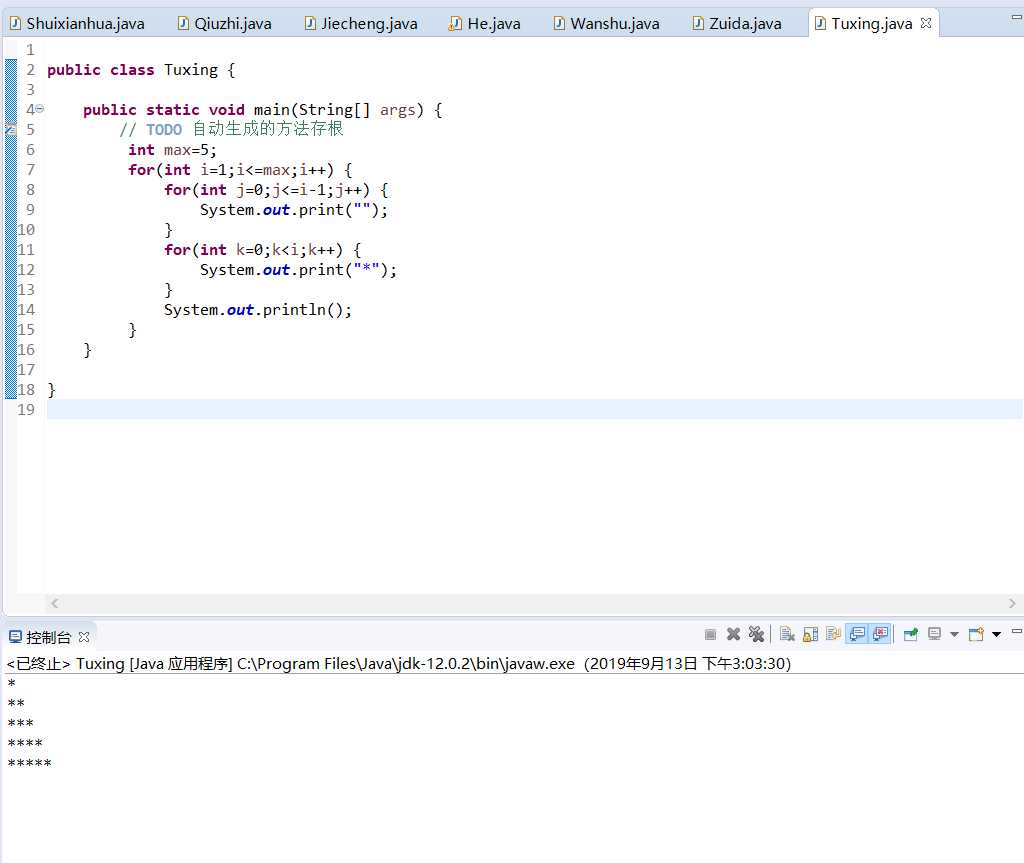Click the editor horizontal scroll right arrow
The image size is (1024, 863).
[x=1012, y=603]
